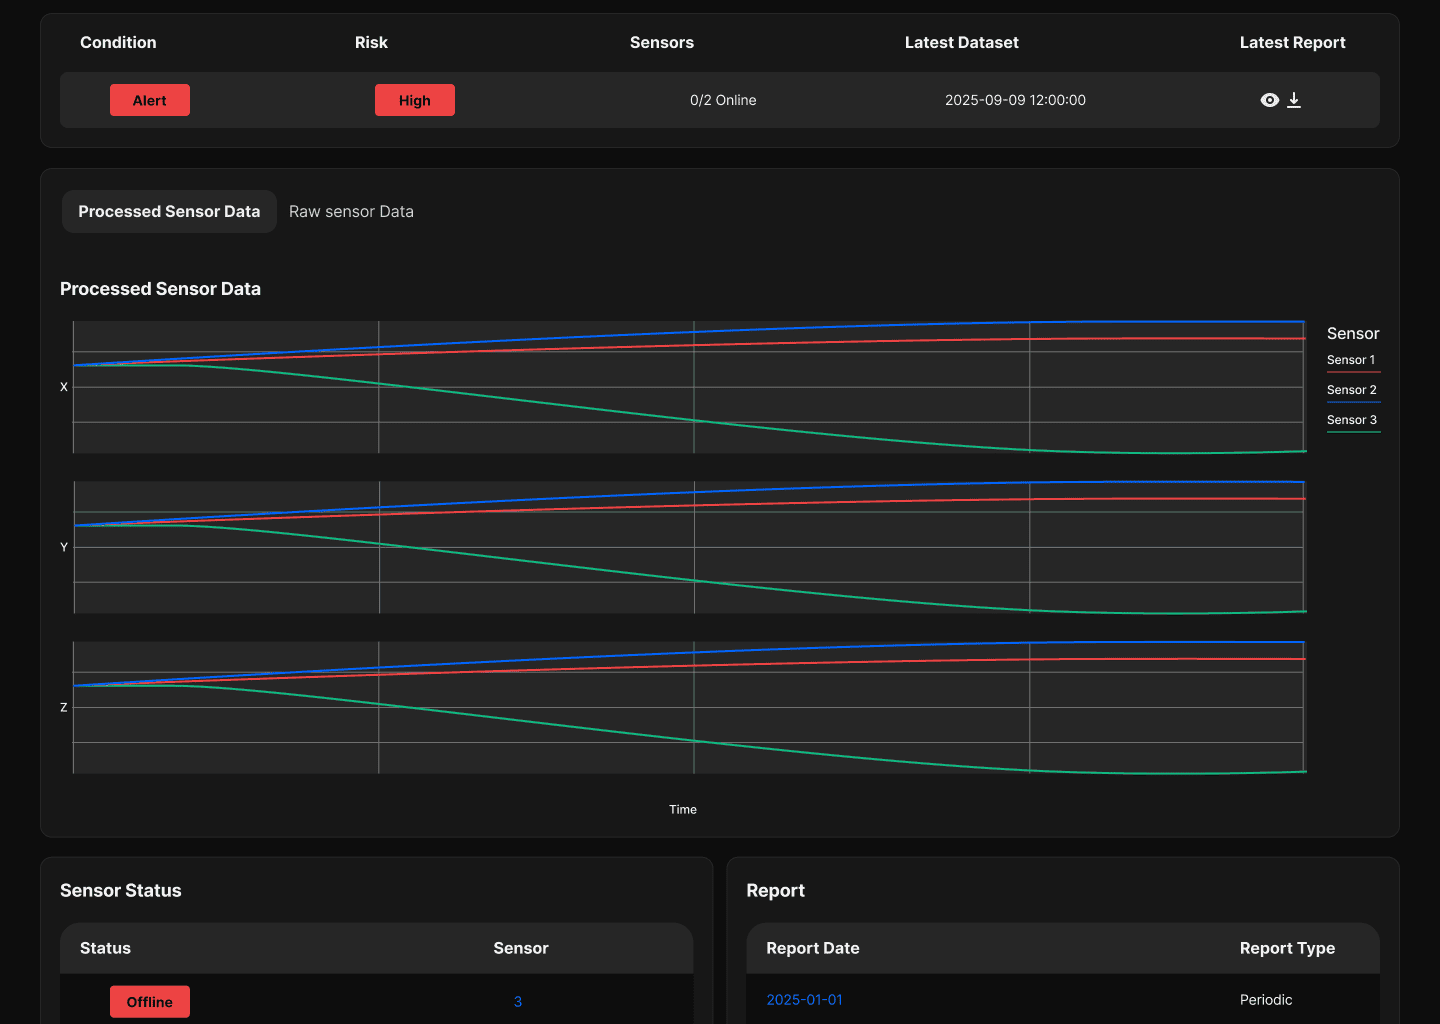
Task: Click the Periodic report type cell
Action: click(1266, 1000)
